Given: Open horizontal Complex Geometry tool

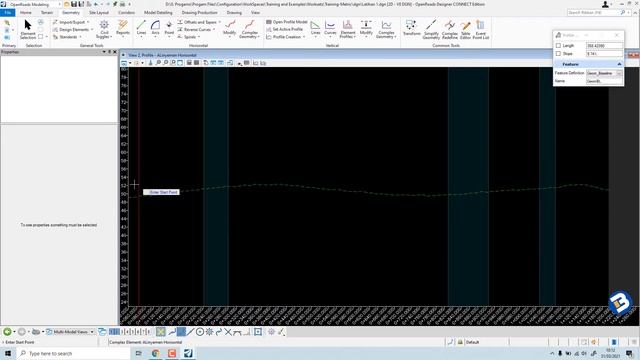Looking at the screenshot, I should (x=249, y=29).
